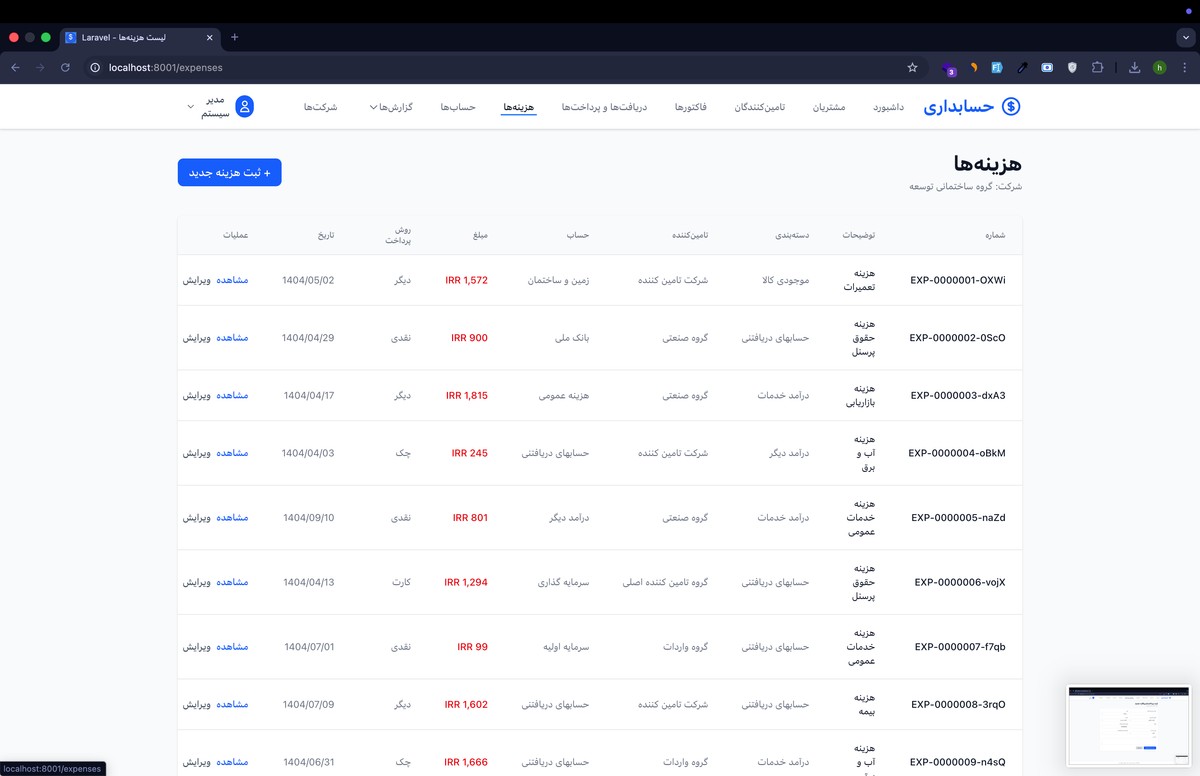The width and height of the screenshot is (1200, 776).
Task: Reload the page with the refresh icon
Action: (65, 68)
